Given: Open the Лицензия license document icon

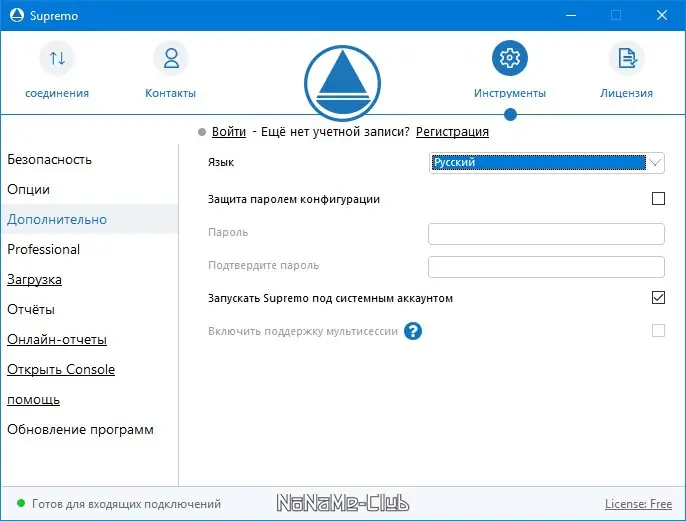Looking at the screenshot, I should point(626,58).
